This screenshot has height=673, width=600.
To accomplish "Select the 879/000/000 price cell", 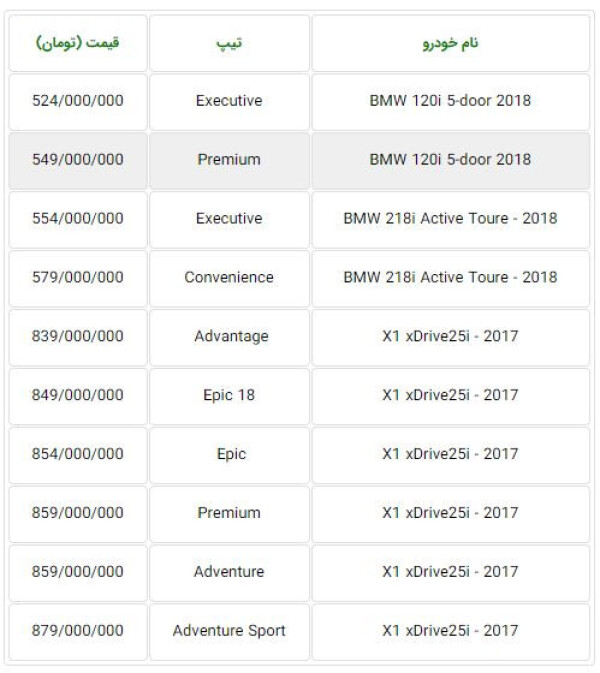I will click(x=78, y=632).
